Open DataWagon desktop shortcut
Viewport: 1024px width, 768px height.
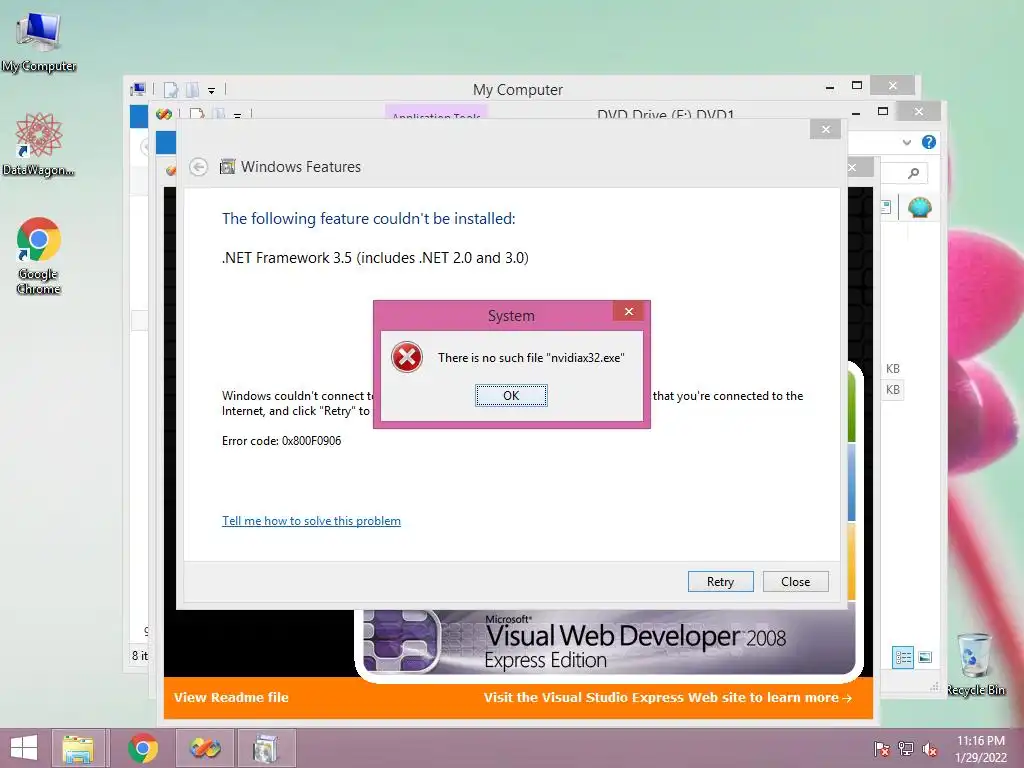(39, 145)
